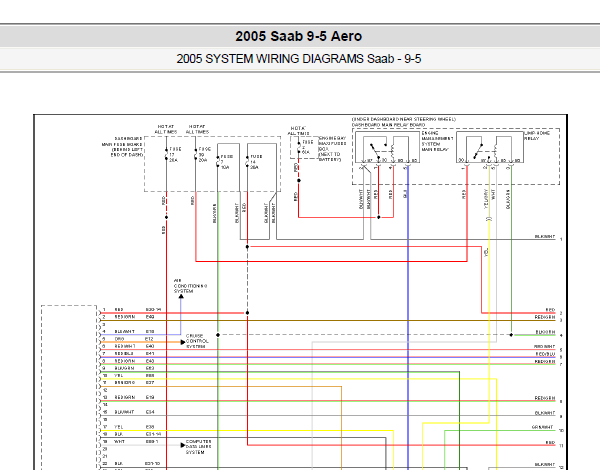600x470 pixels.
Task: Click the GRN/WHT label at right output 10
Action: (543, 427)
